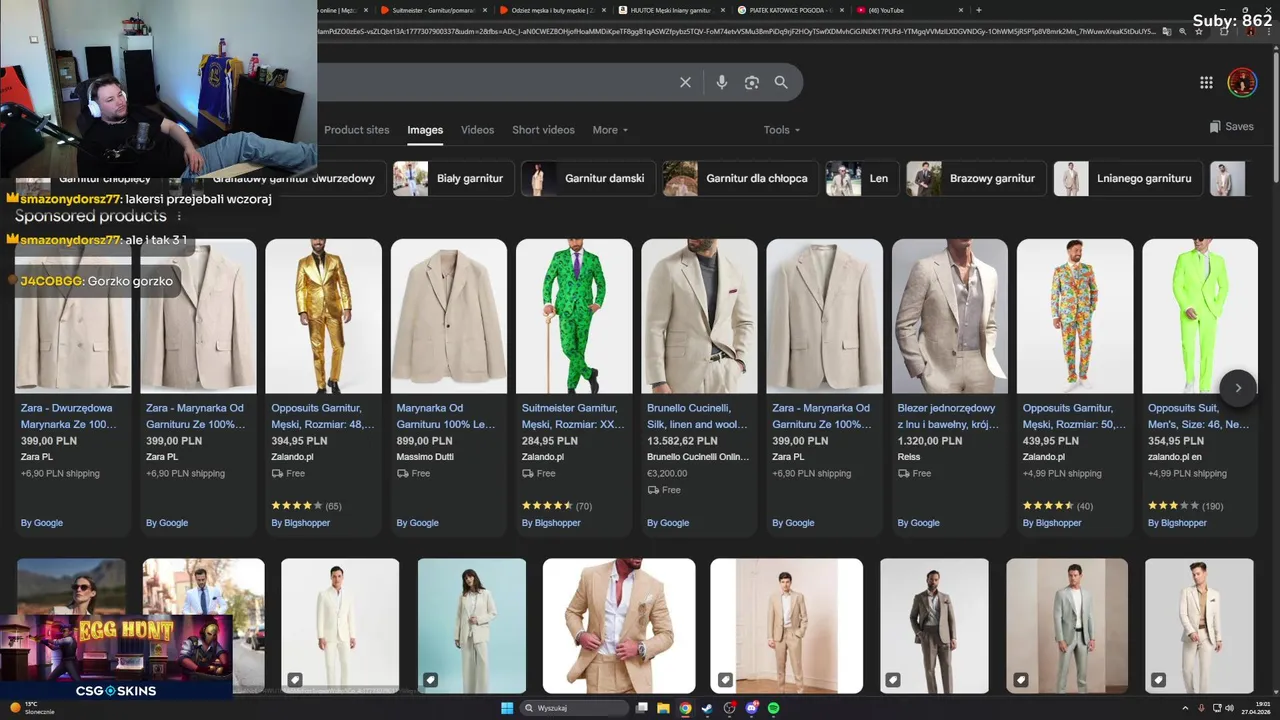Screen dimensions: 1280x720
Task: Filter by Len chip
Action: pos(863,178)
